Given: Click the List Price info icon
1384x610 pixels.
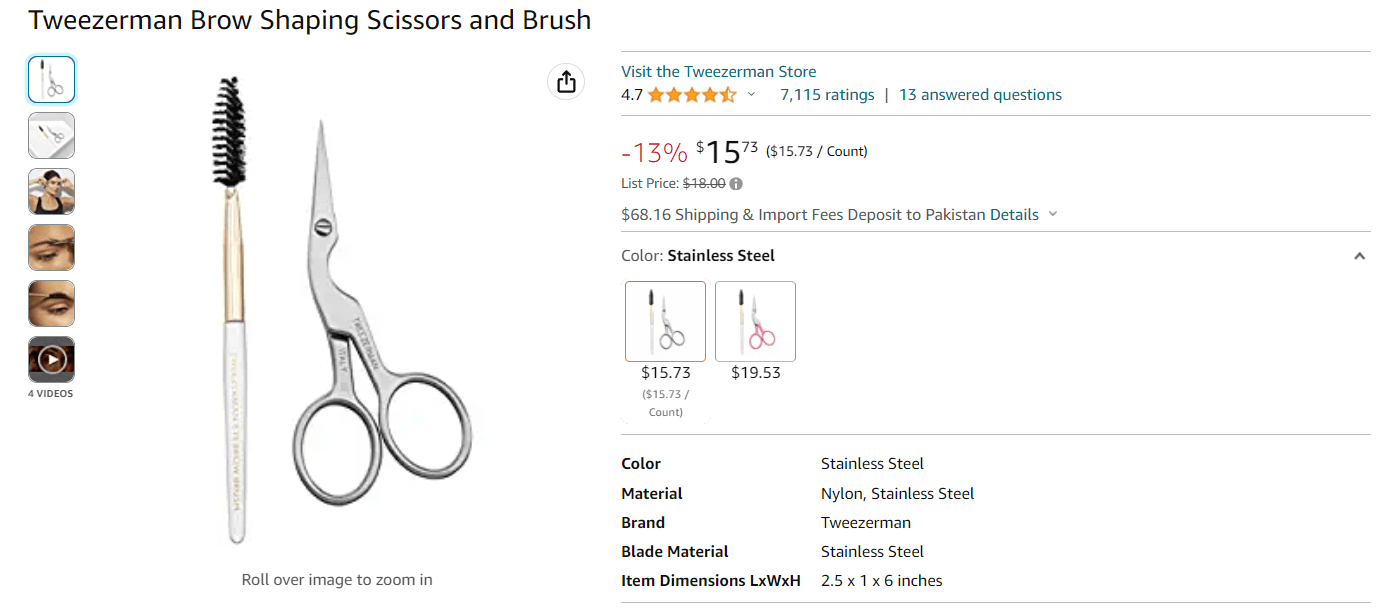Looking at the screenshot, I should 736,184.
